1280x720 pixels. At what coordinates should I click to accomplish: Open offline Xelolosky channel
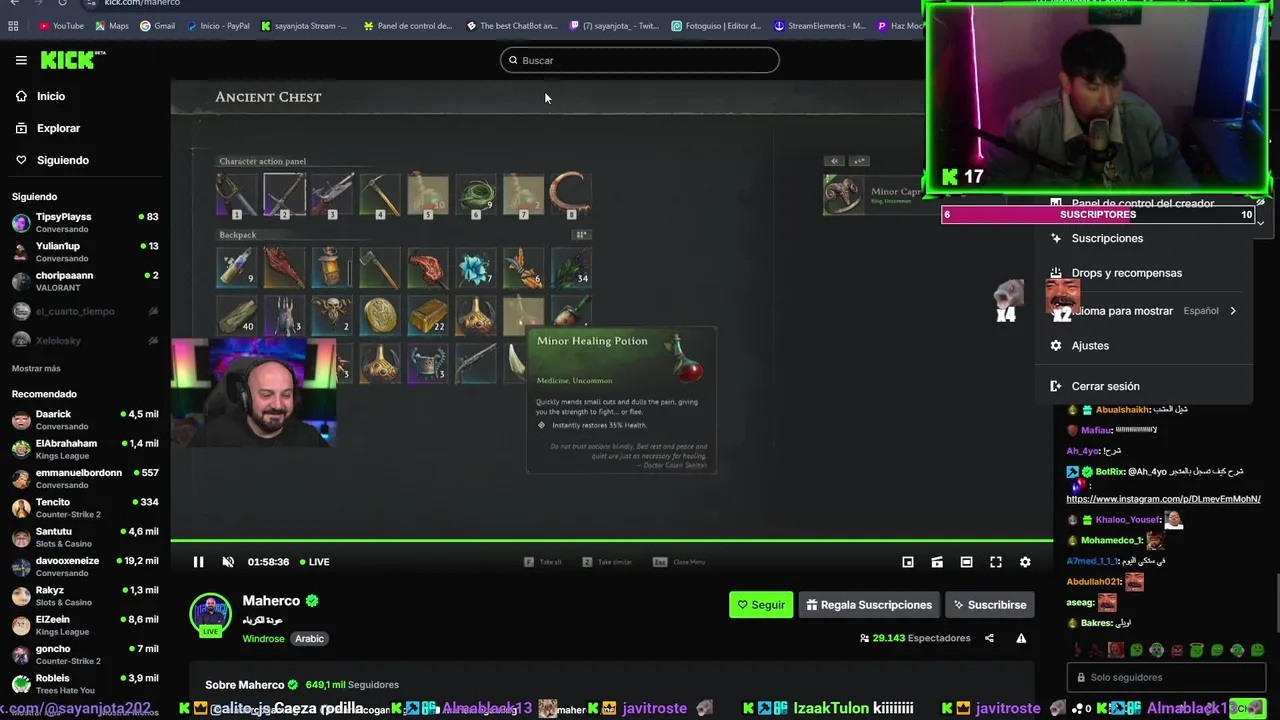85,340
